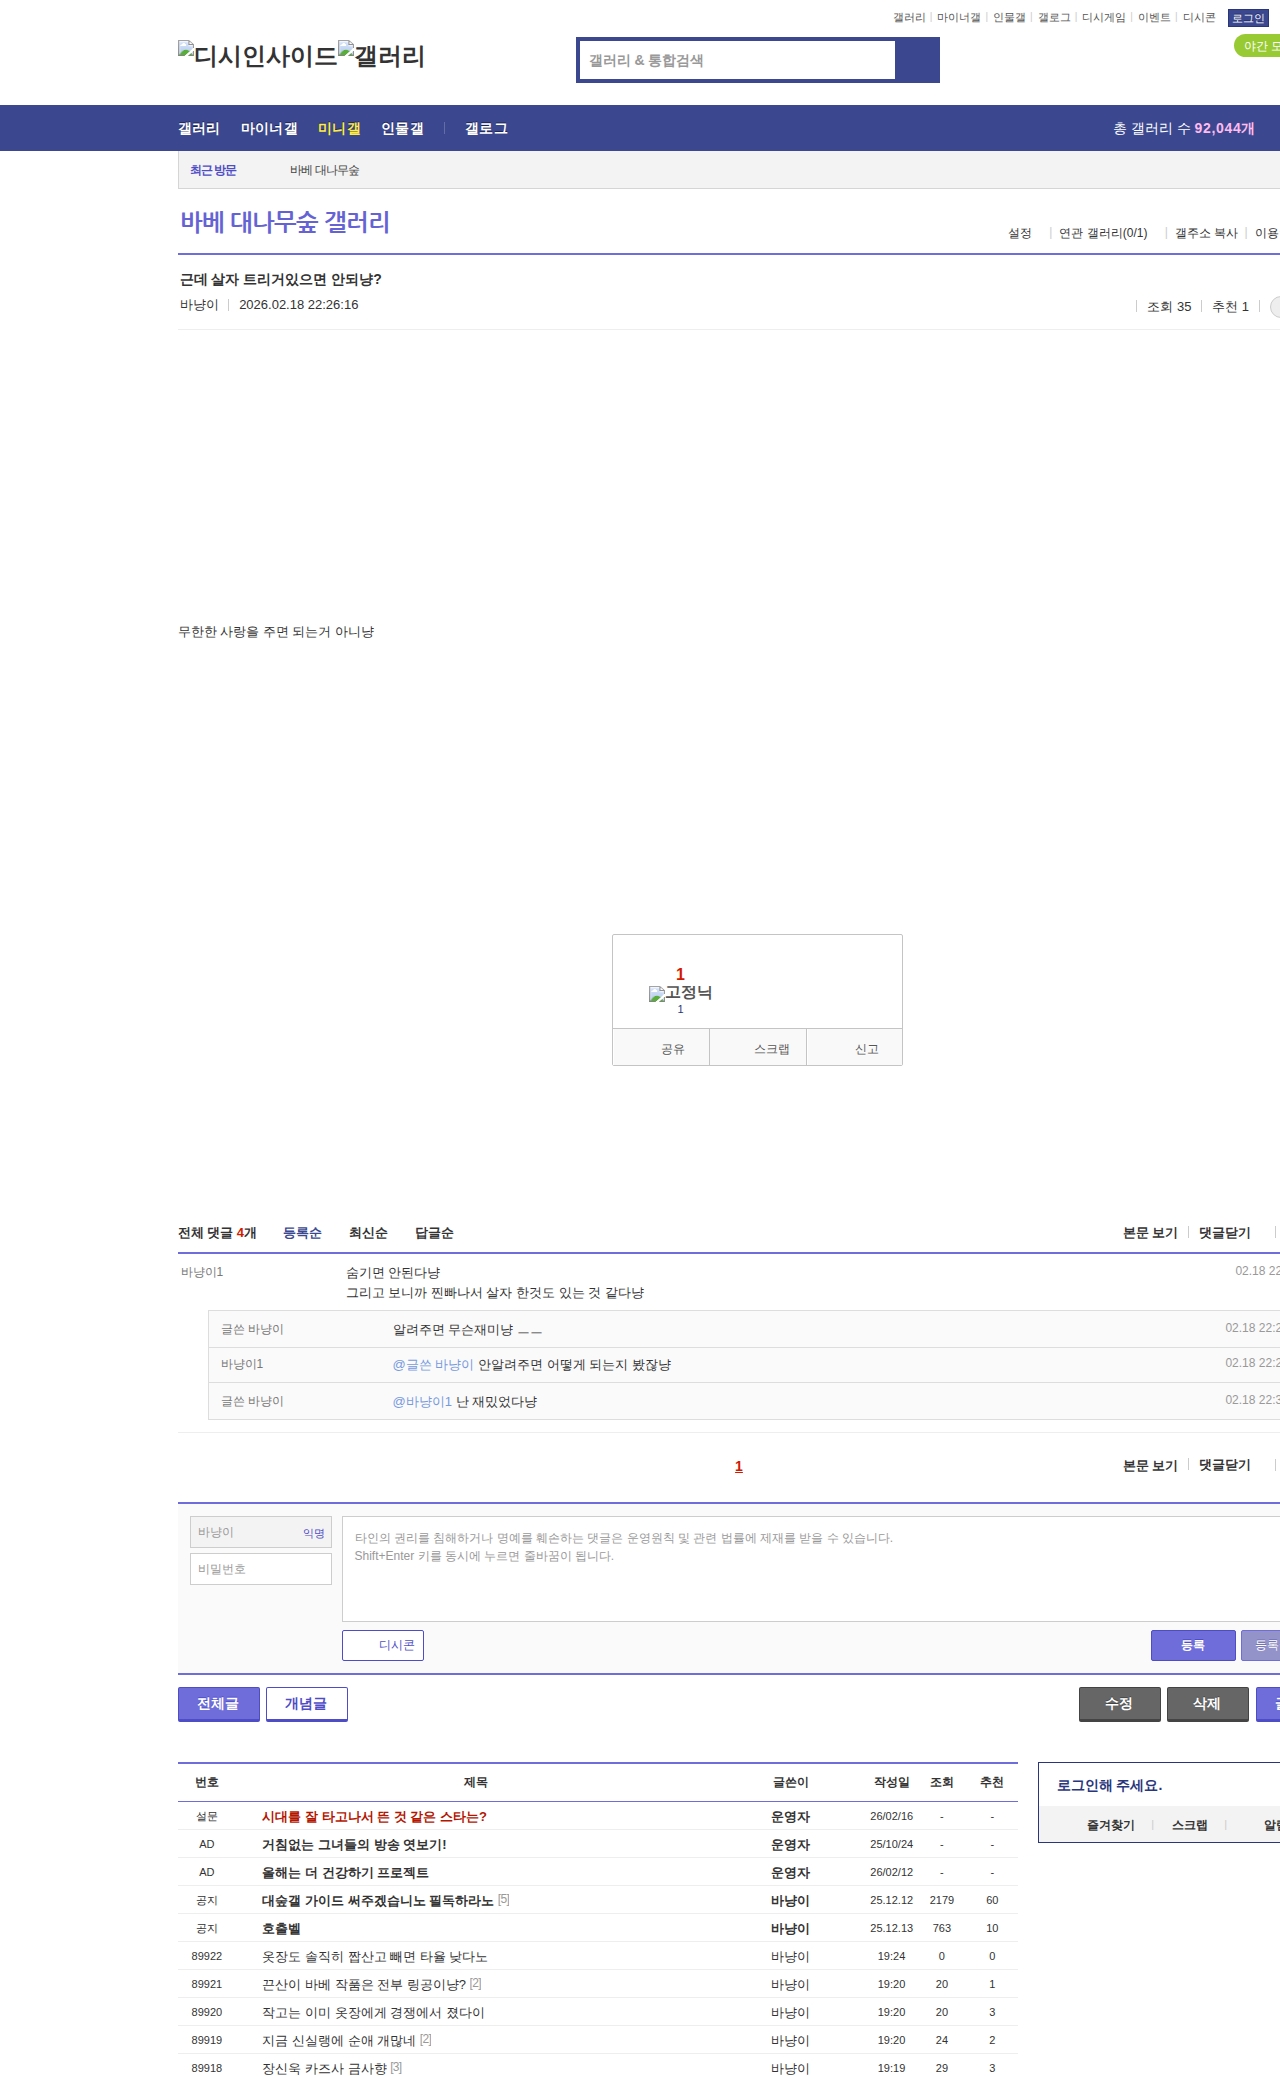The height and width of the screenshot is (2076, 1280).
Task: Open the 연관 갤러리(0/1) dropdown
Action: point(1102,233)
